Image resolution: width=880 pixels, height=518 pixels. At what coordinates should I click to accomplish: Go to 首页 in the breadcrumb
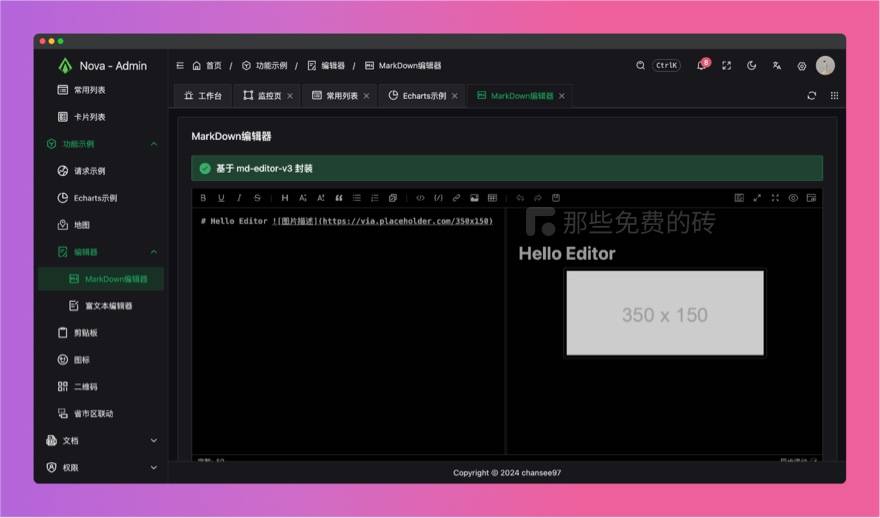[207, 66]
